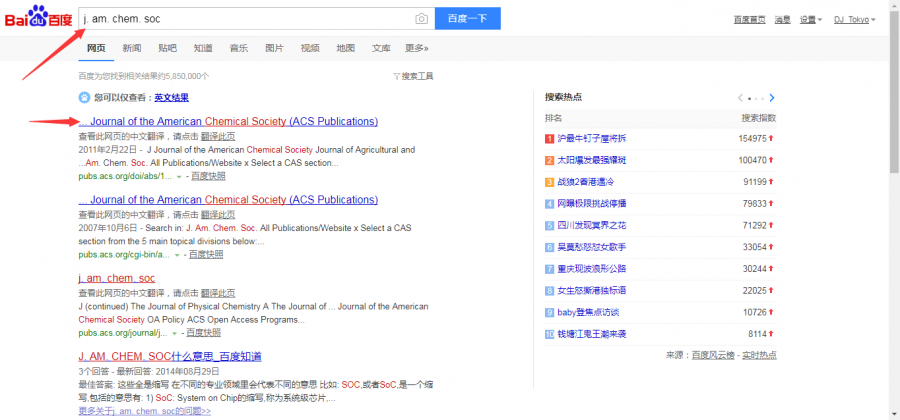Open the j_am_chem_soc result title
The image size is (900, 420).
pyautogui.click(x=117, y=278)
